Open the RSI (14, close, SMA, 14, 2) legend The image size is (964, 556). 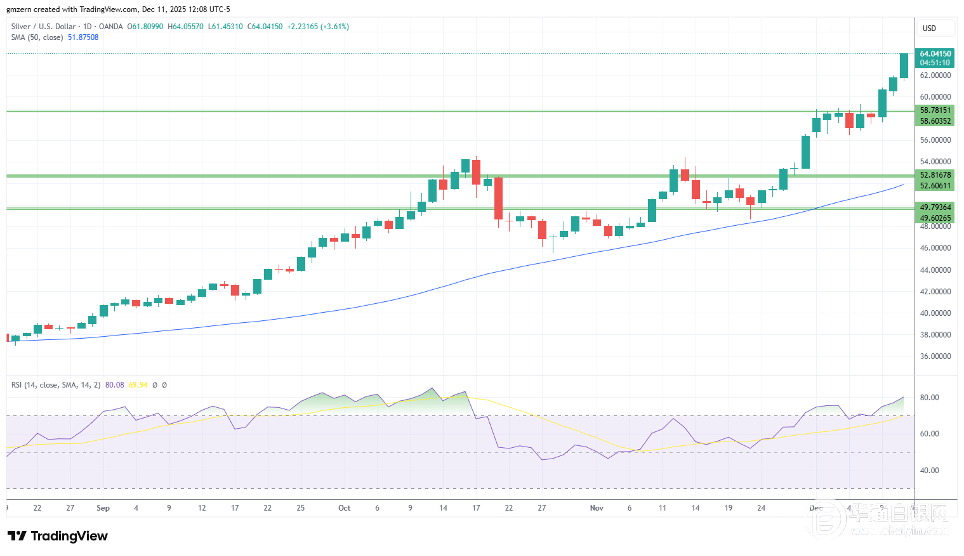[55, 384]
